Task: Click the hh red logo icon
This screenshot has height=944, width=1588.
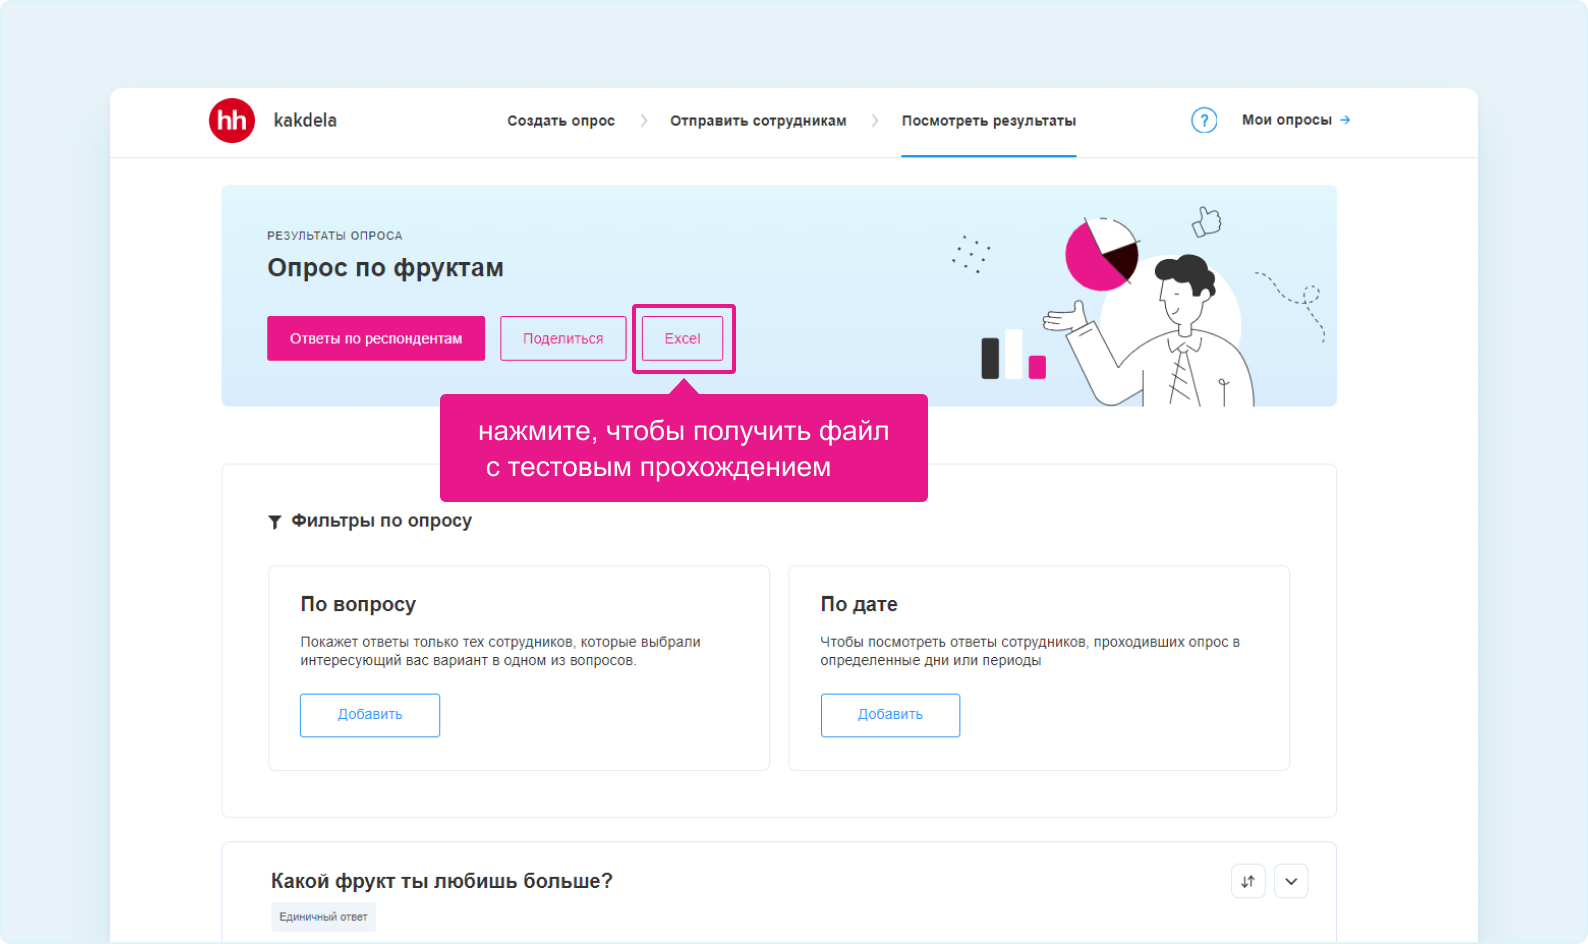Action: pyautogui.click(x=232, y=121)
